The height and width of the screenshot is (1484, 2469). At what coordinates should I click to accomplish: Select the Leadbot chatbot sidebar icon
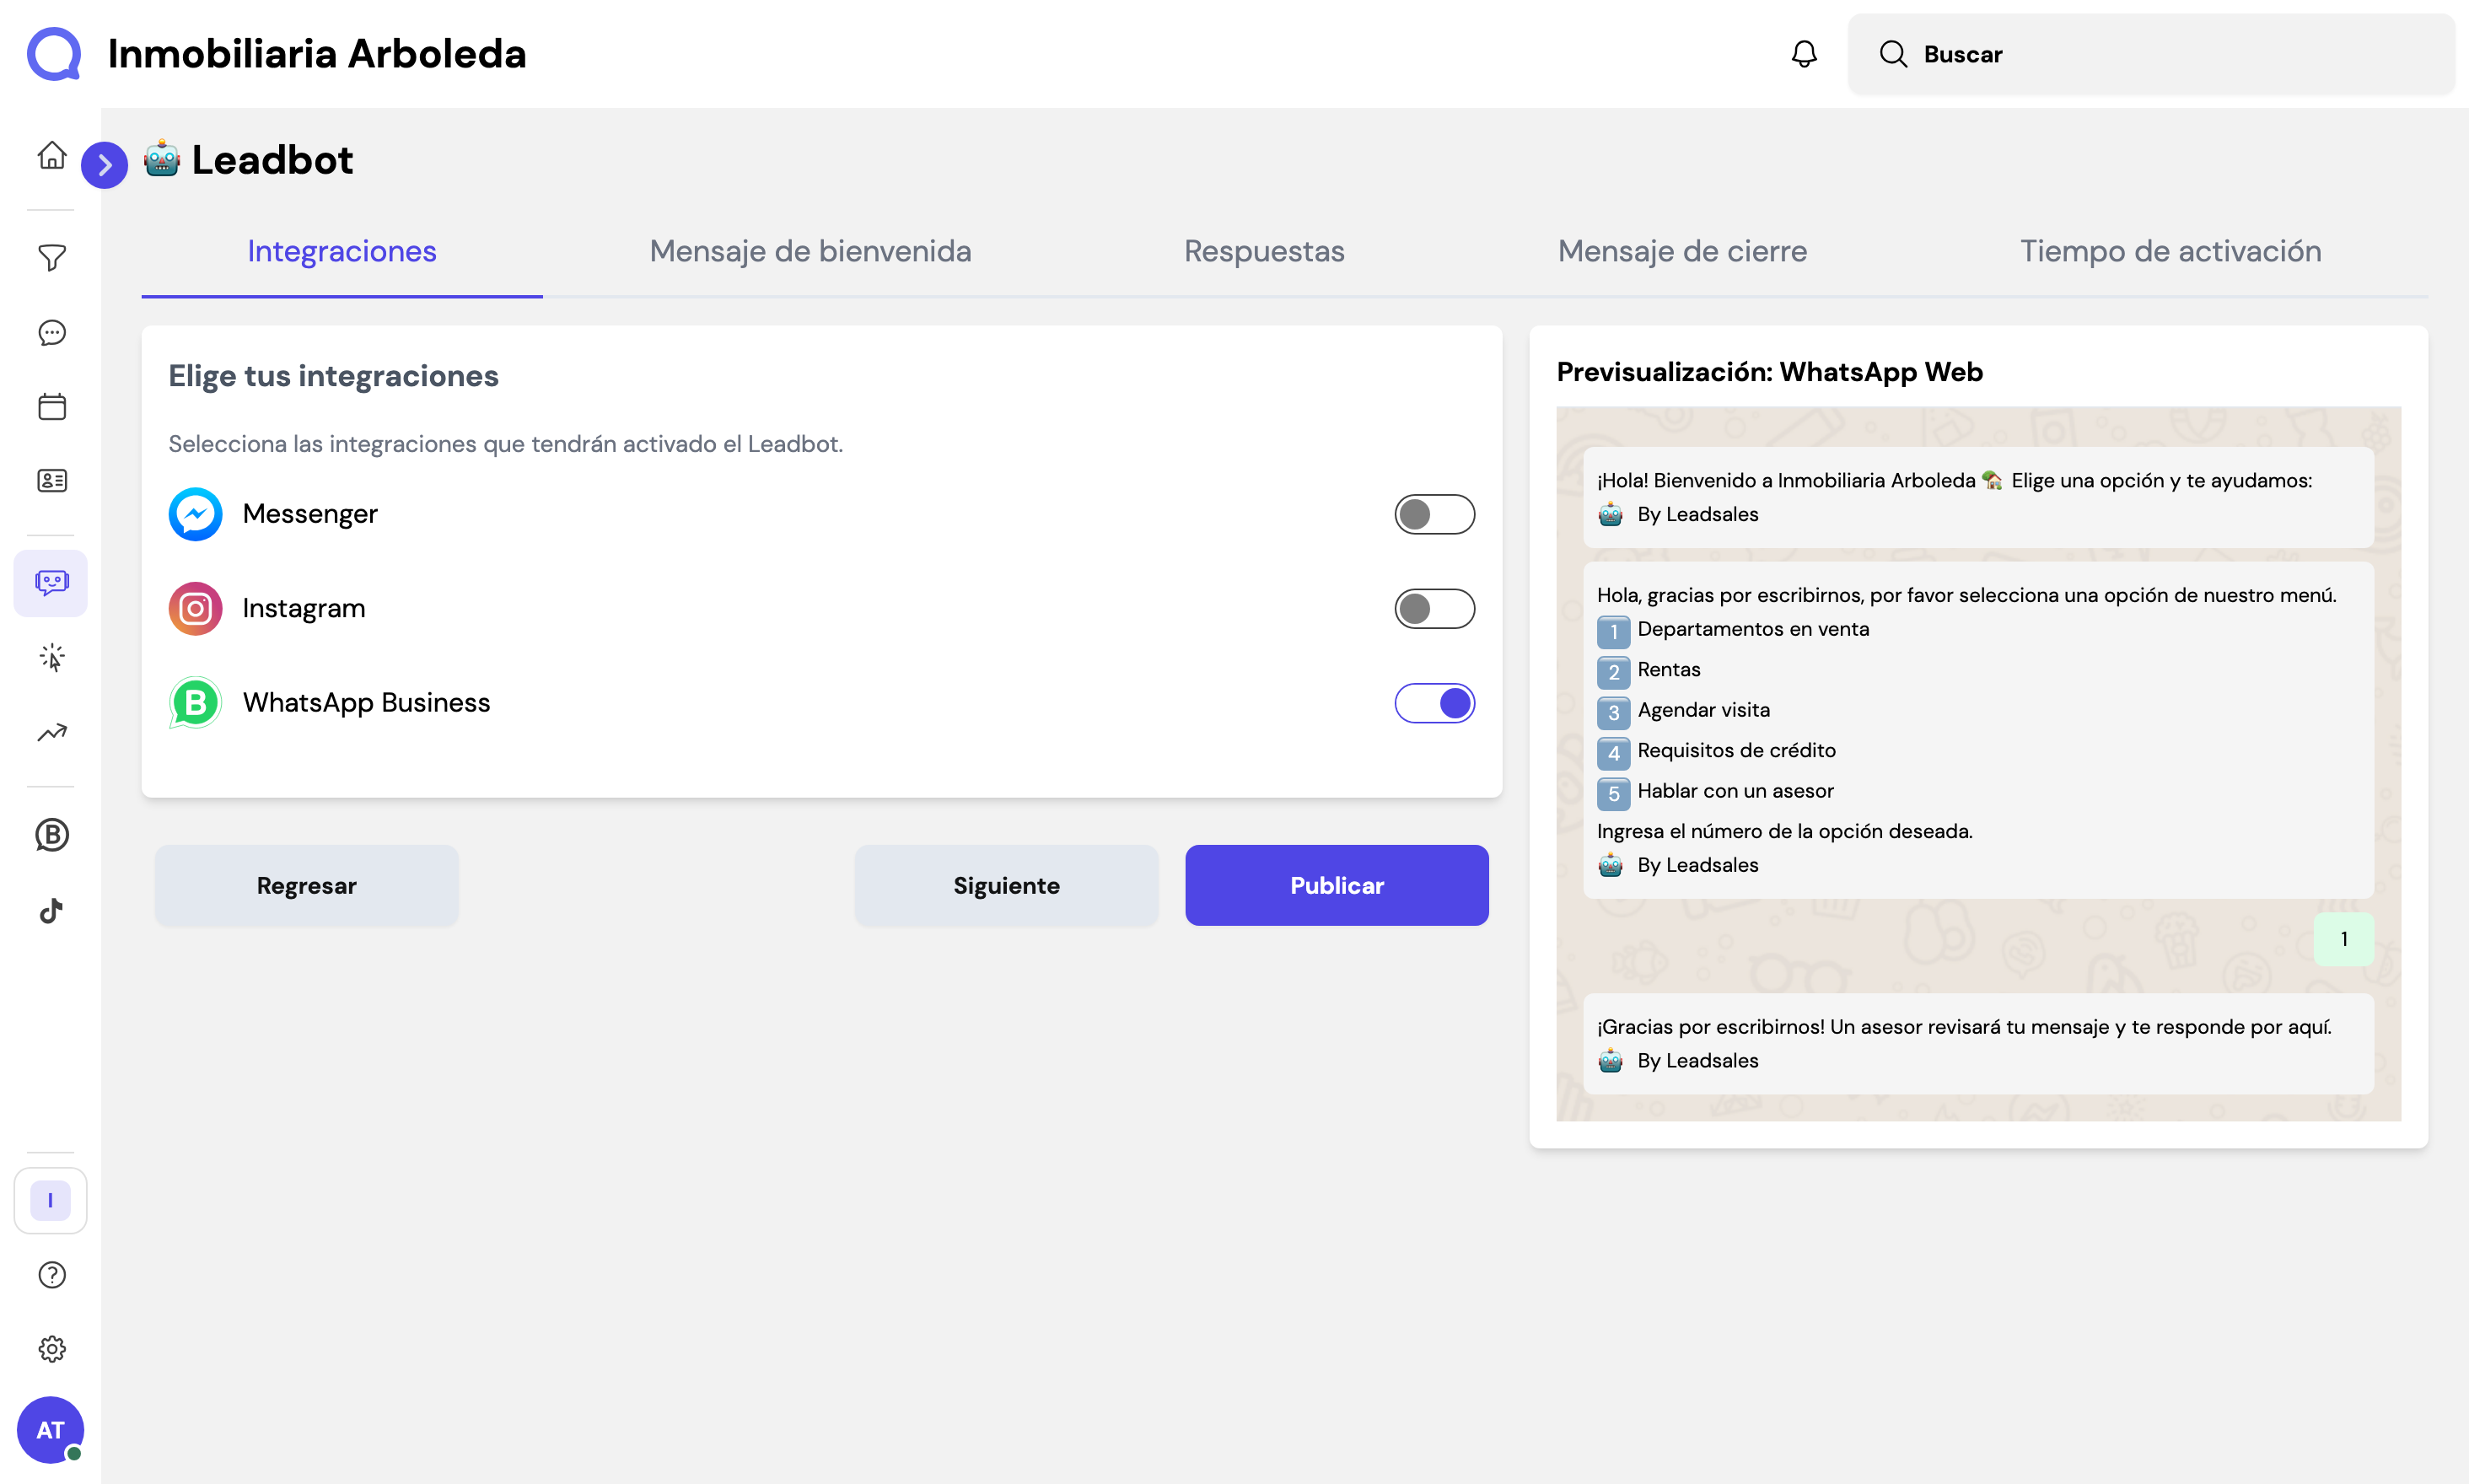coord(51,583)
